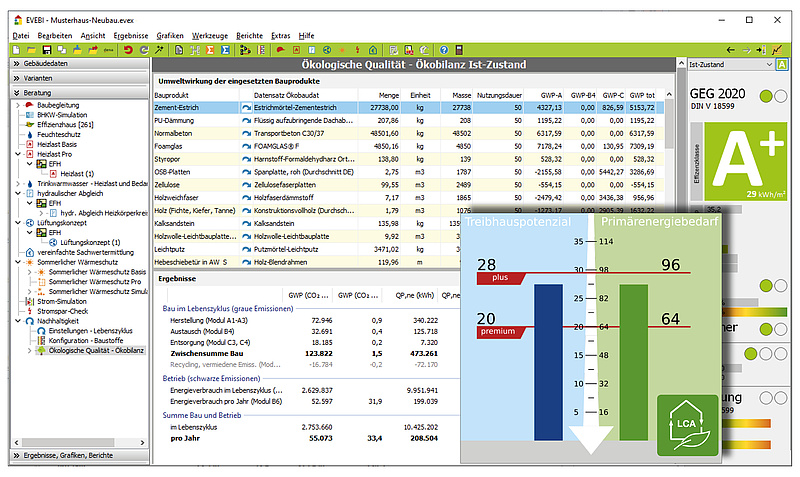Click the red undo arrow icon
Viewport: 800px width, 477px height.
pos(128,50)
